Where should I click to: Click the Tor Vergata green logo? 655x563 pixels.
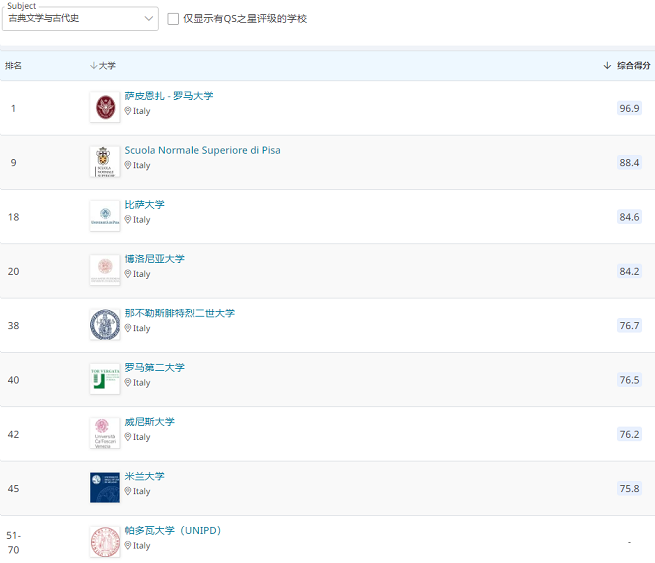[x=105, y=379]
